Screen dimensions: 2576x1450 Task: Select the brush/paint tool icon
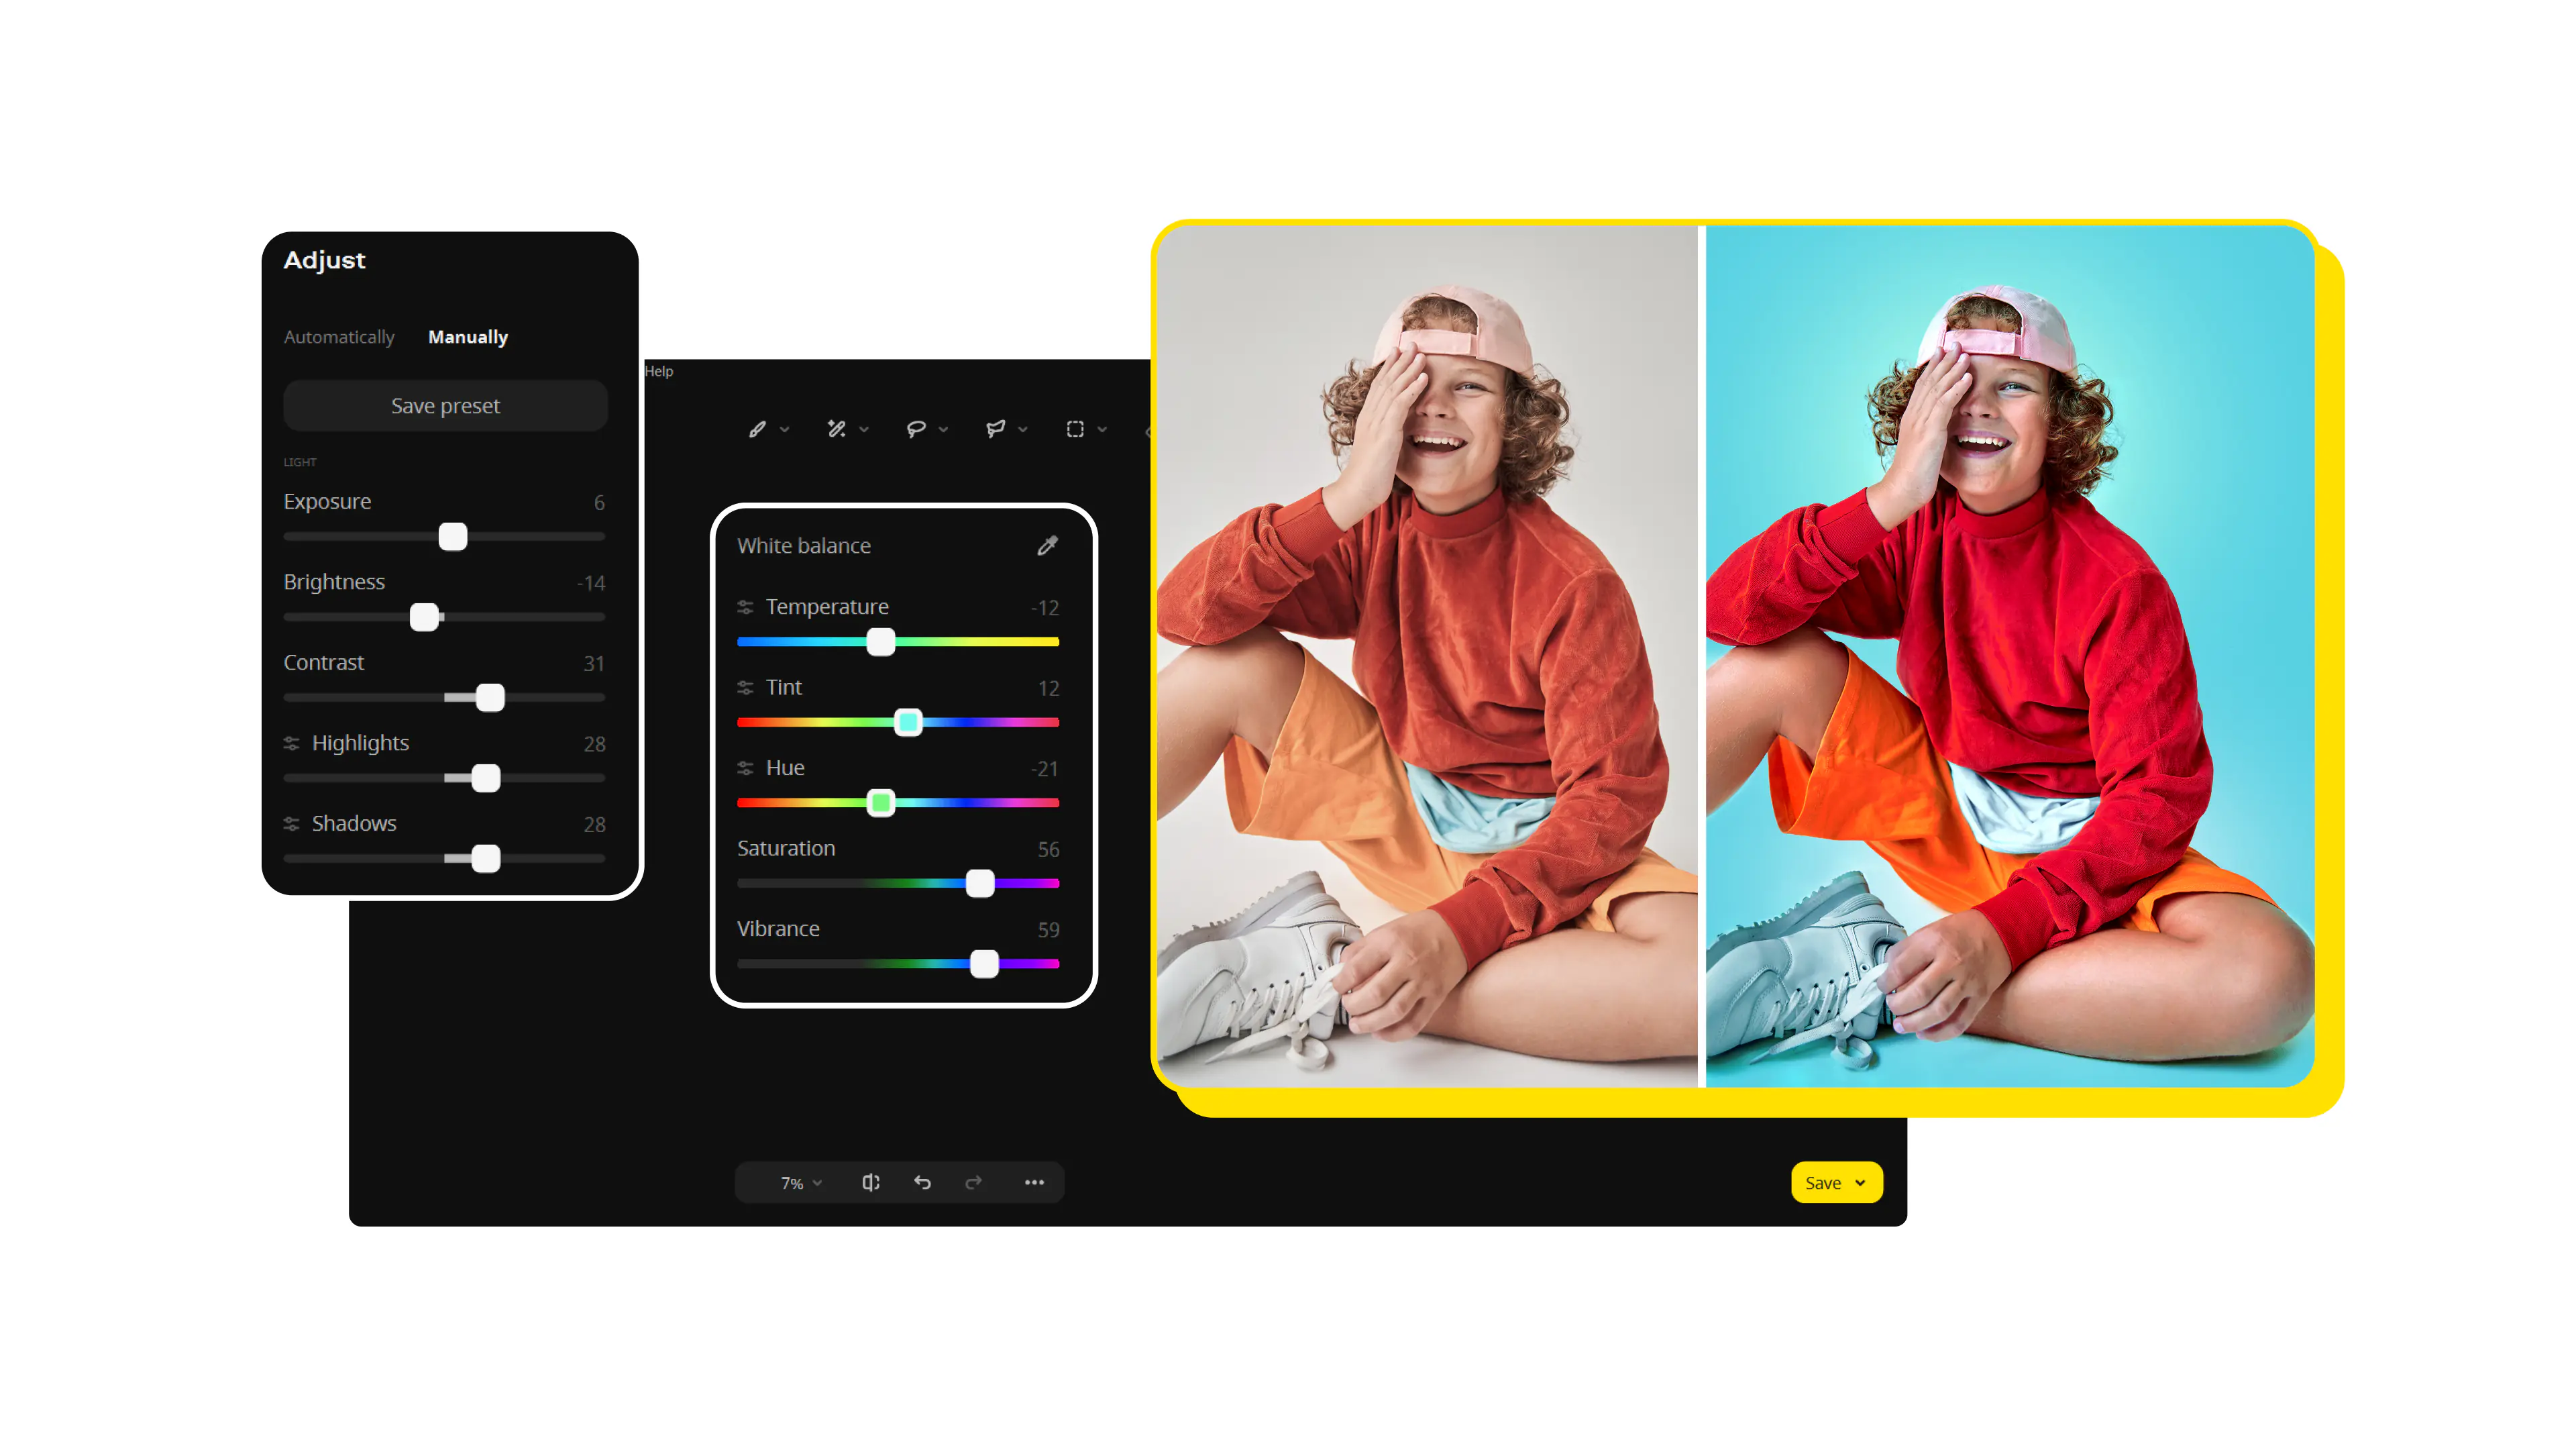pos(757,430)
